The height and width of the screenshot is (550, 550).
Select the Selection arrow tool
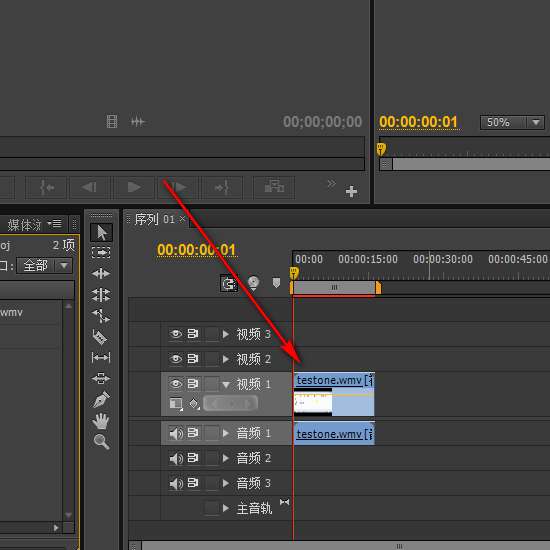(101, 232)
